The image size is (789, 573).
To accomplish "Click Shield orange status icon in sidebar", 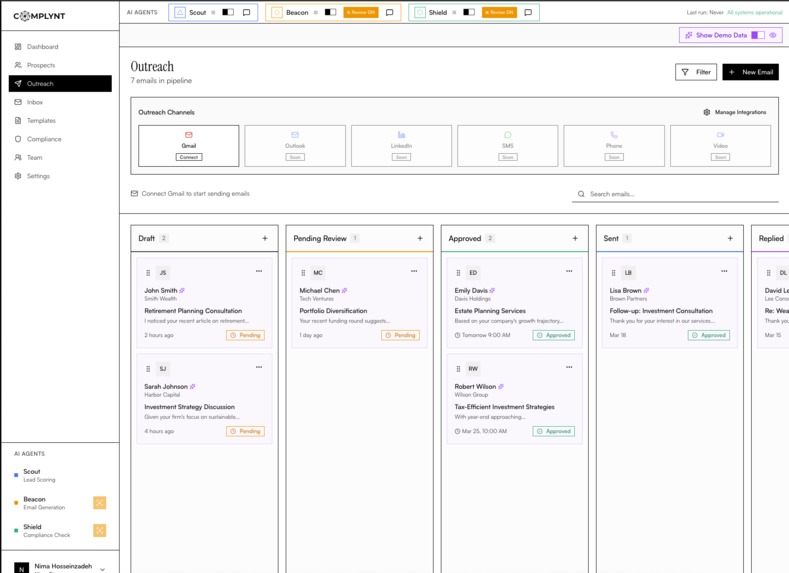I will (100, 530).
